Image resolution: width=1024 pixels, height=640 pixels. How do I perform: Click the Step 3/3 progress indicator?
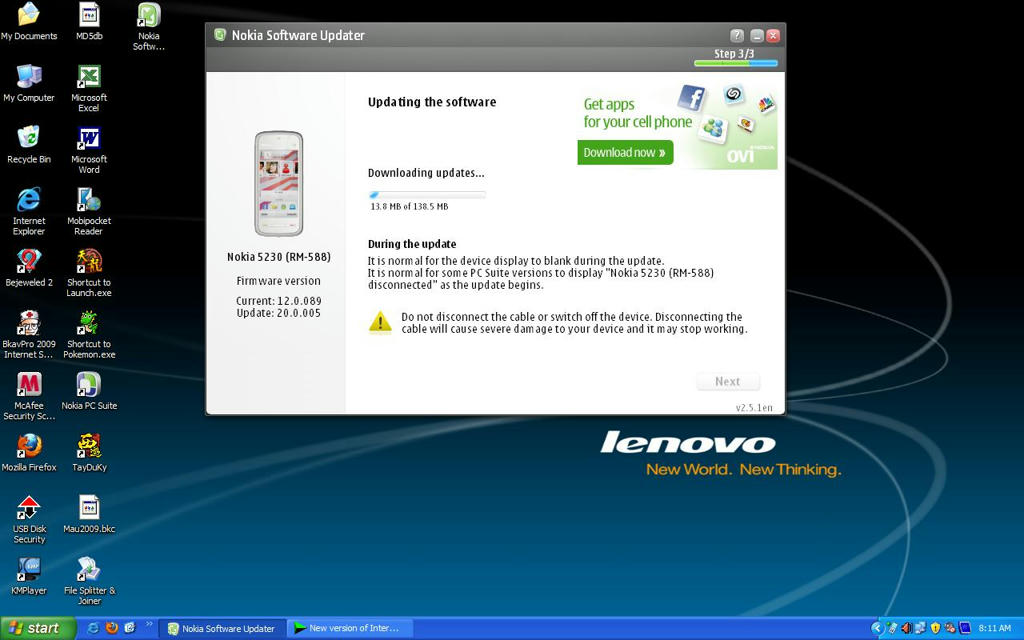coord(735,57)
